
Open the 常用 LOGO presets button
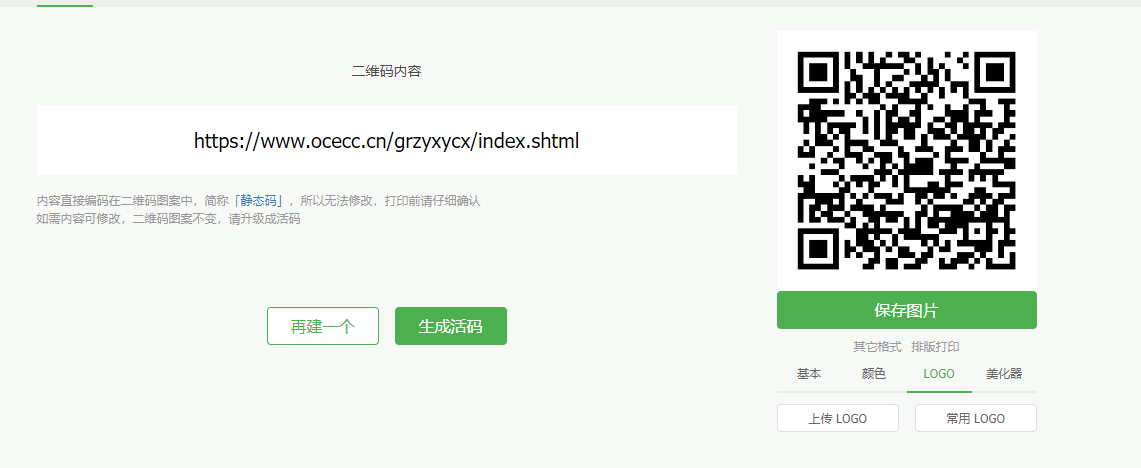tap(976, 419)
